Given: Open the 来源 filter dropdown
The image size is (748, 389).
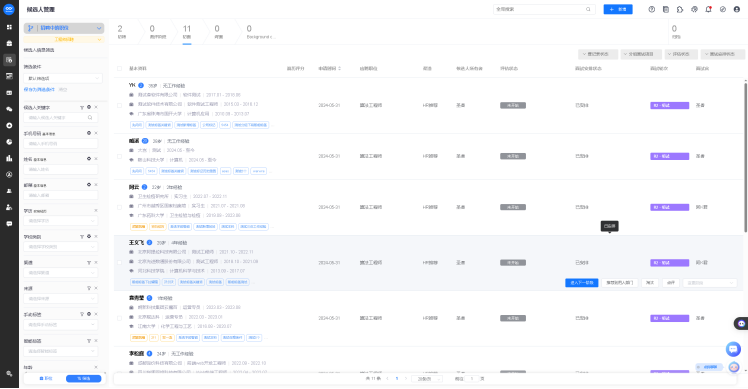Looking at the screenshot, I should [x=61, y=299].
